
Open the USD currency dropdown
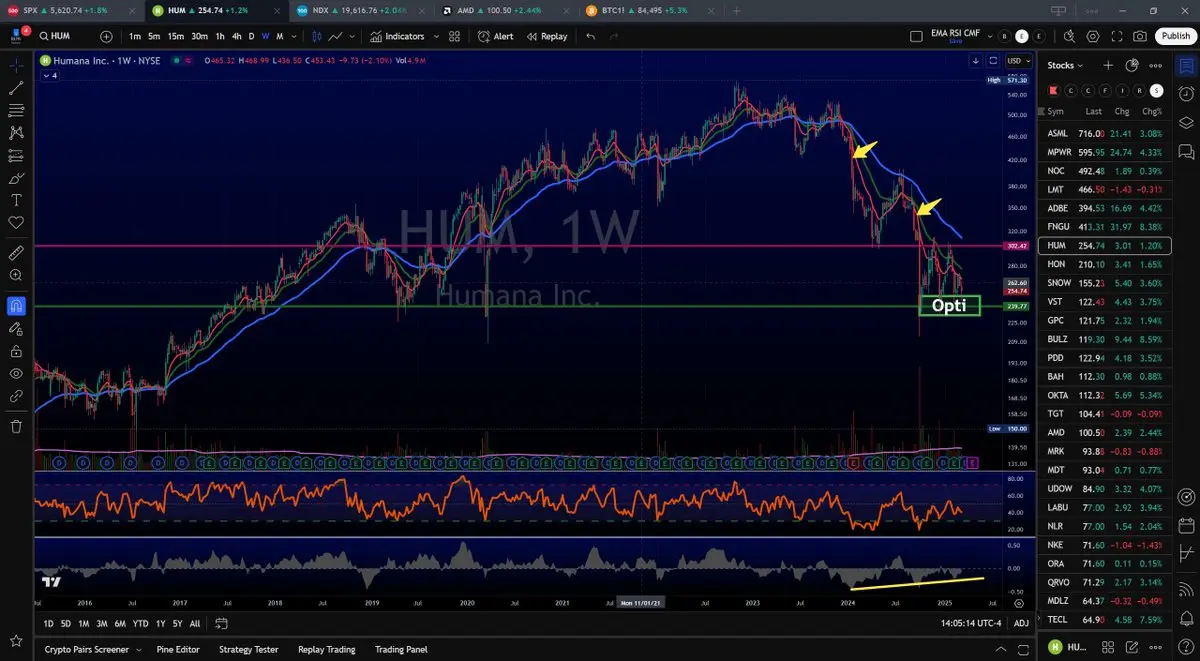click(x=1017, y=60)
